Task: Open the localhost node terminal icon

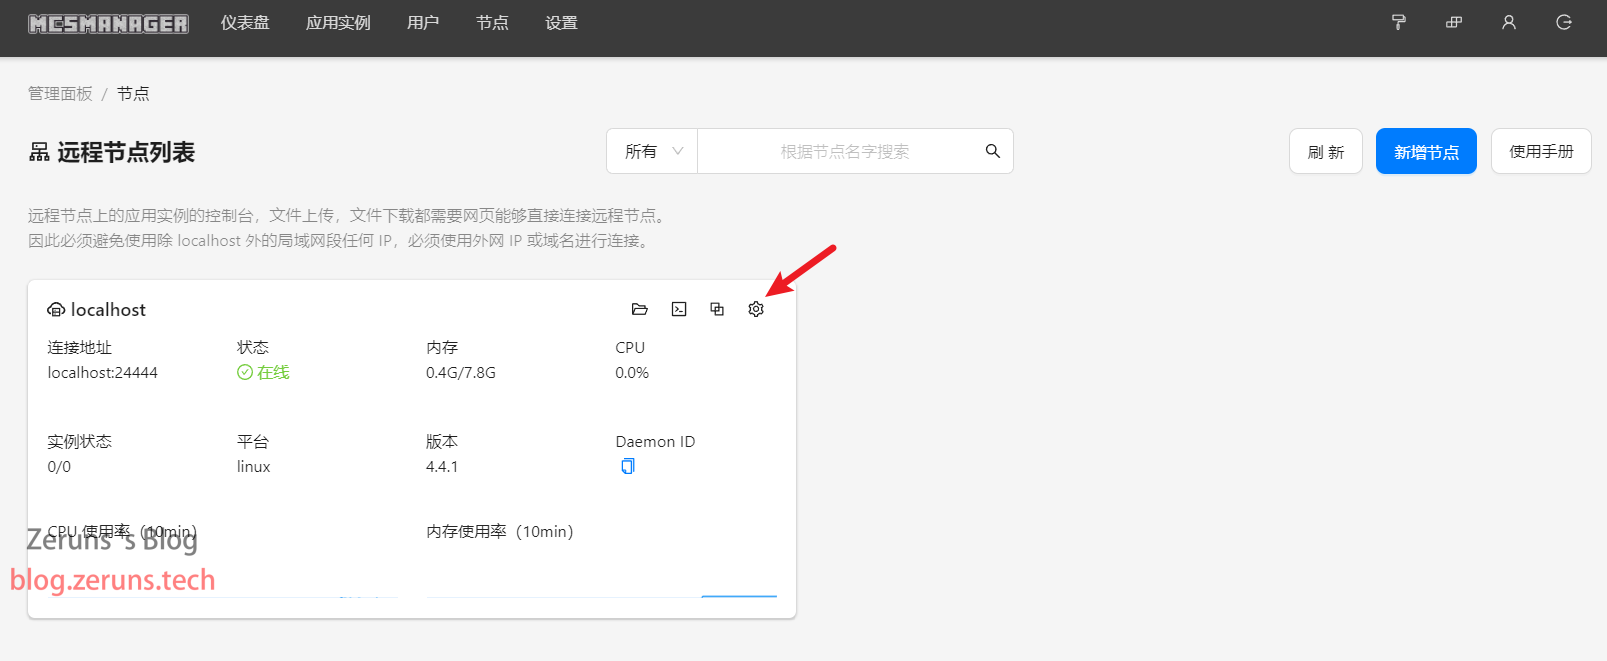Action: click(679, 309)
